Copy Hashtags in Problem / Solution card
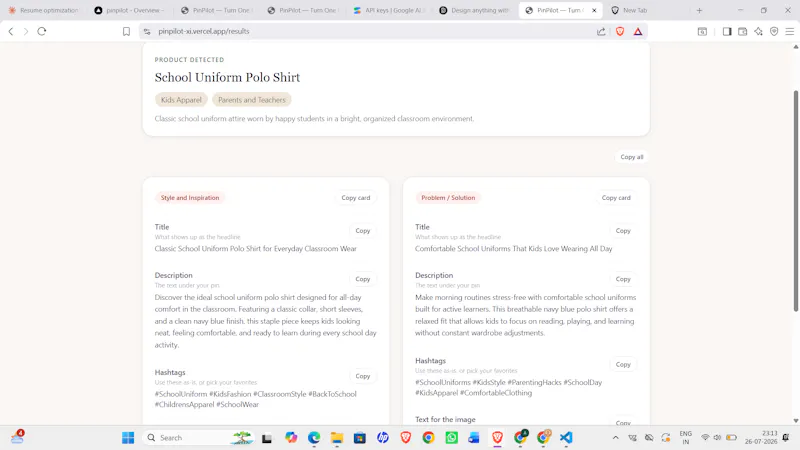 coord(623,364)
